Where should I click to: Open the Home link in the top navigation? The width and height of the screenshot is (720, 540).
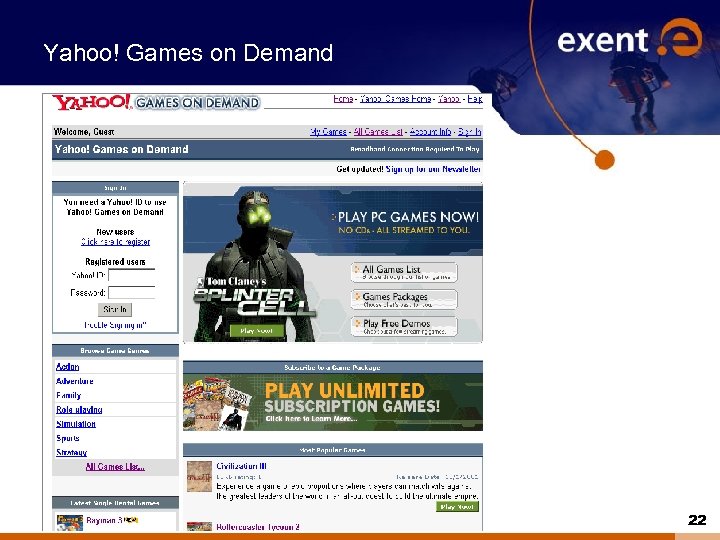tap(343, 99)
